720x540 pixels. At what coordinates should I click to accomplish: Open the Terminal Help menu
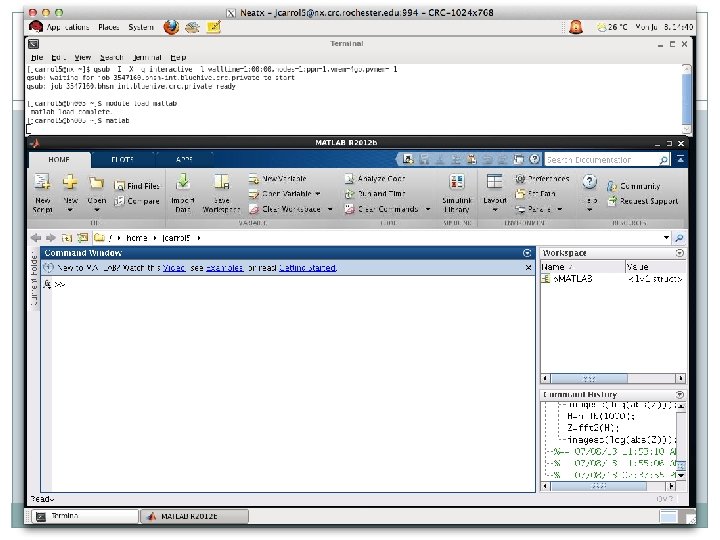pyautogui.click(x=178, y=57)
